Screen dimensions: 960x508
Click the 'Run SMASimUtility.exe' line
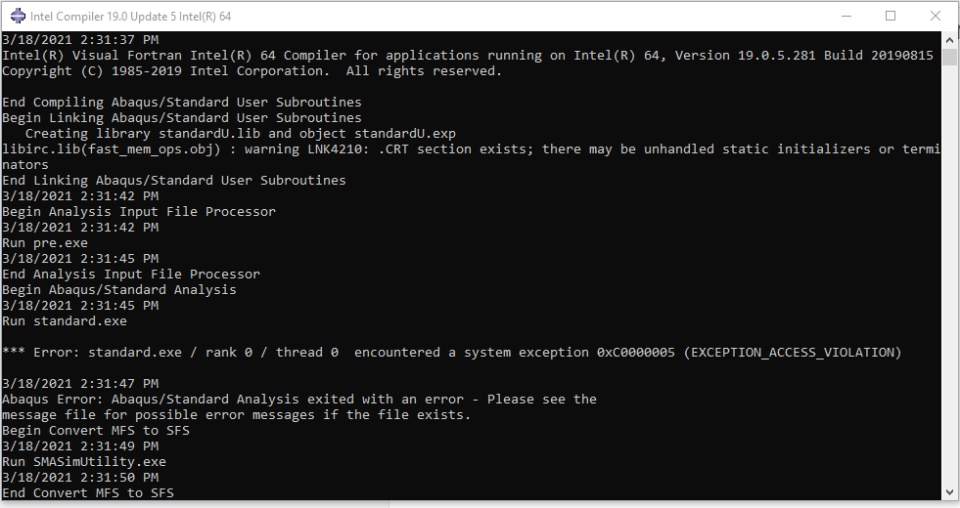point(84,462)
